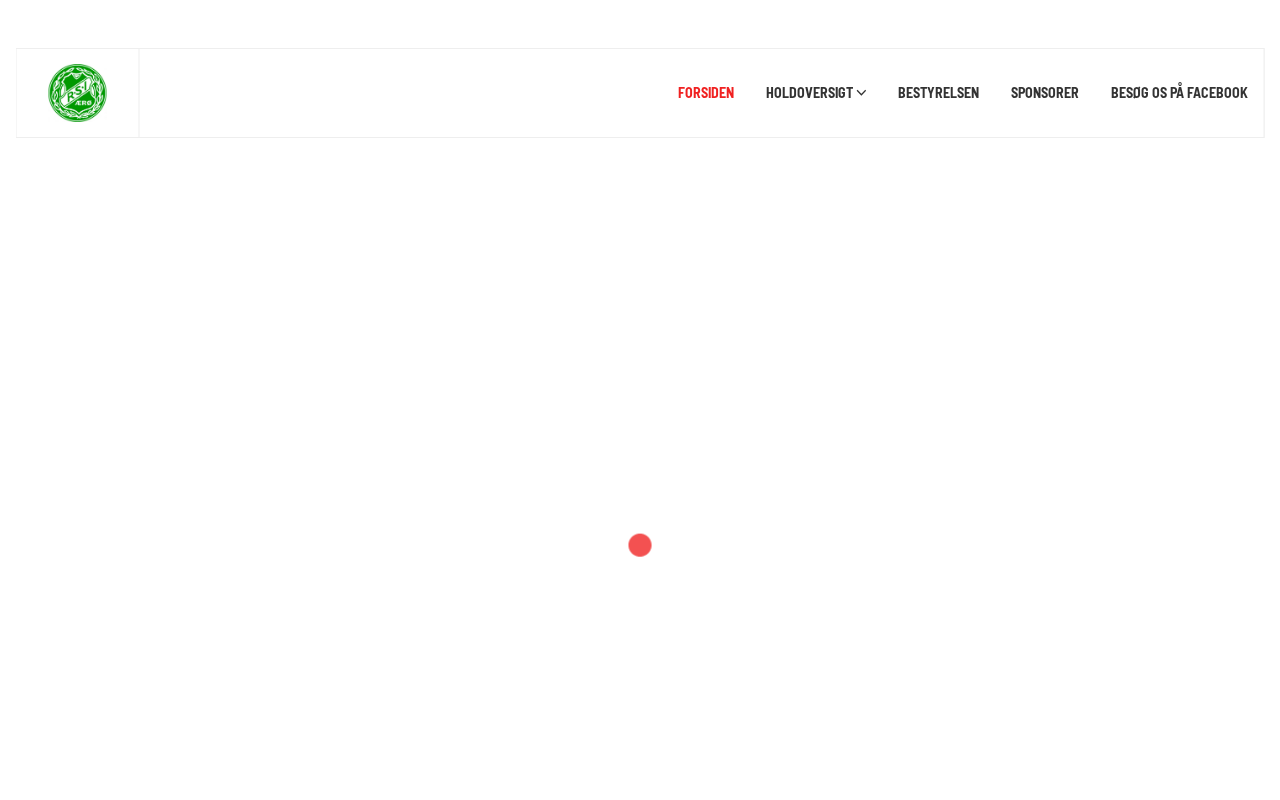Select the Sponsorer navigation item
Viewport: 1280px width, 800px height.
(1045, 93)
